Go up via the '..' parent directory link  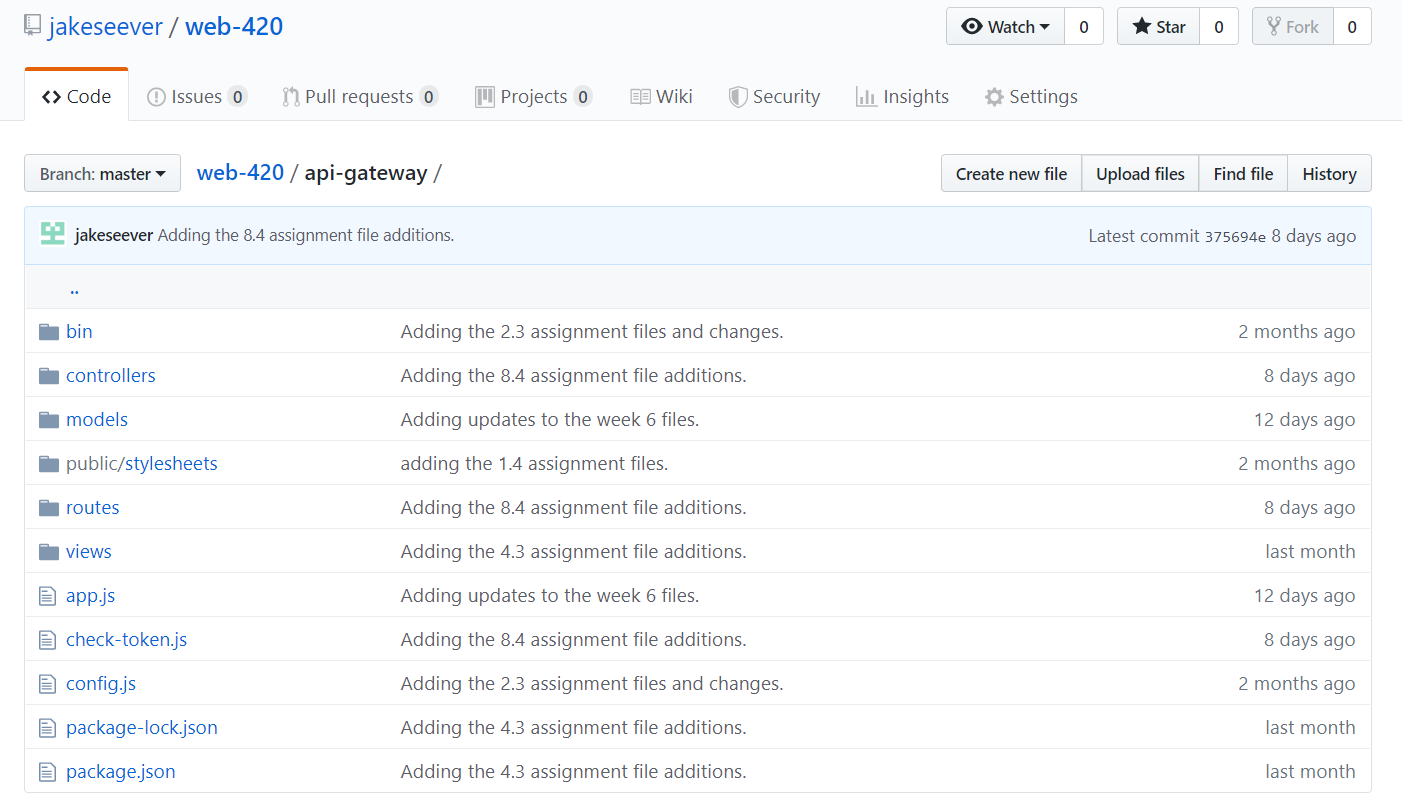[74, 289]
